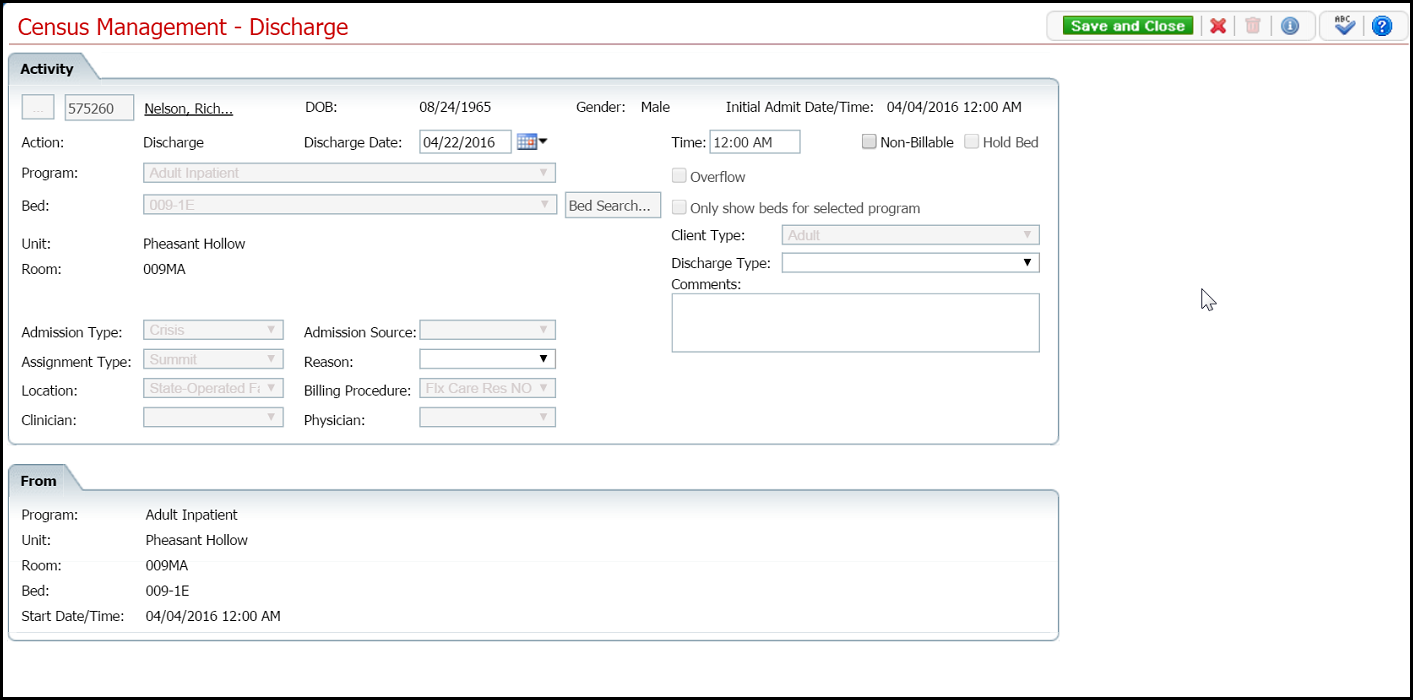Image resolution: width=1413 pixels, height=700 pixels.
Task: Select the From tab
Action: pyautogui.click(x=39, y=481)
